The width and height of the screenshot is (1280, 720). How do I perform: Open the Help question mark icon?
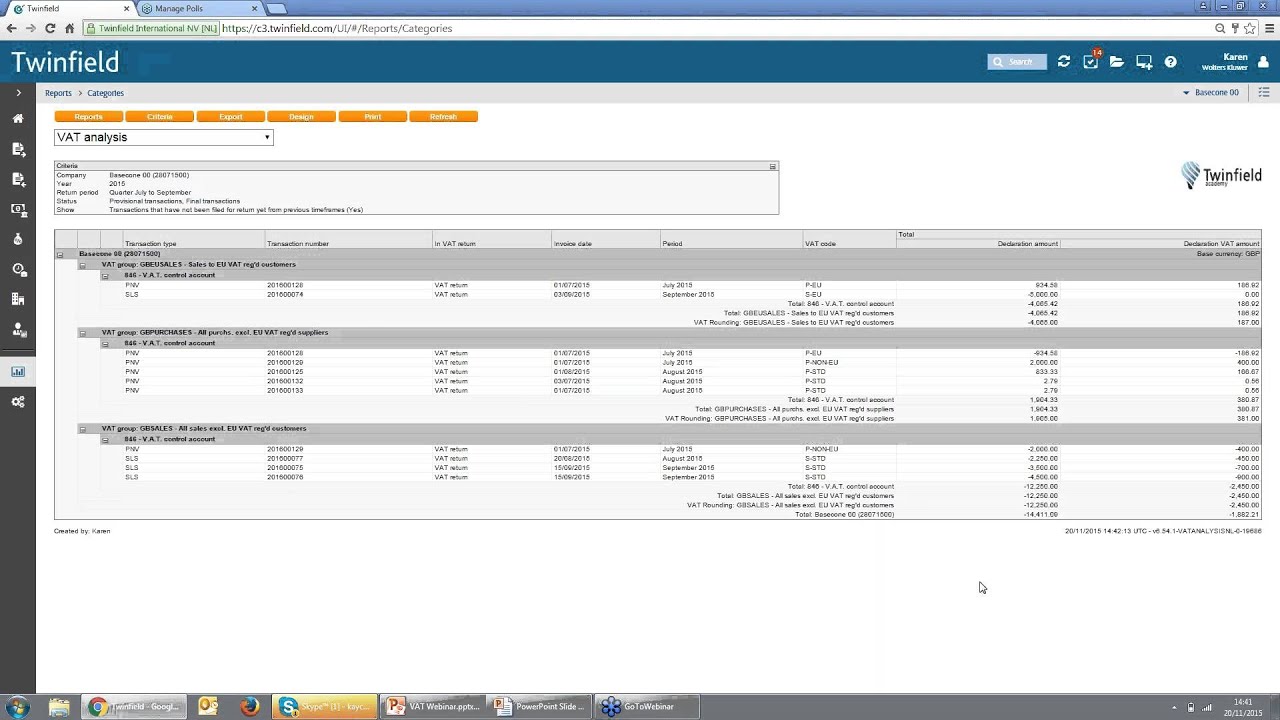pyautogui.click(x=1171, y=62)
